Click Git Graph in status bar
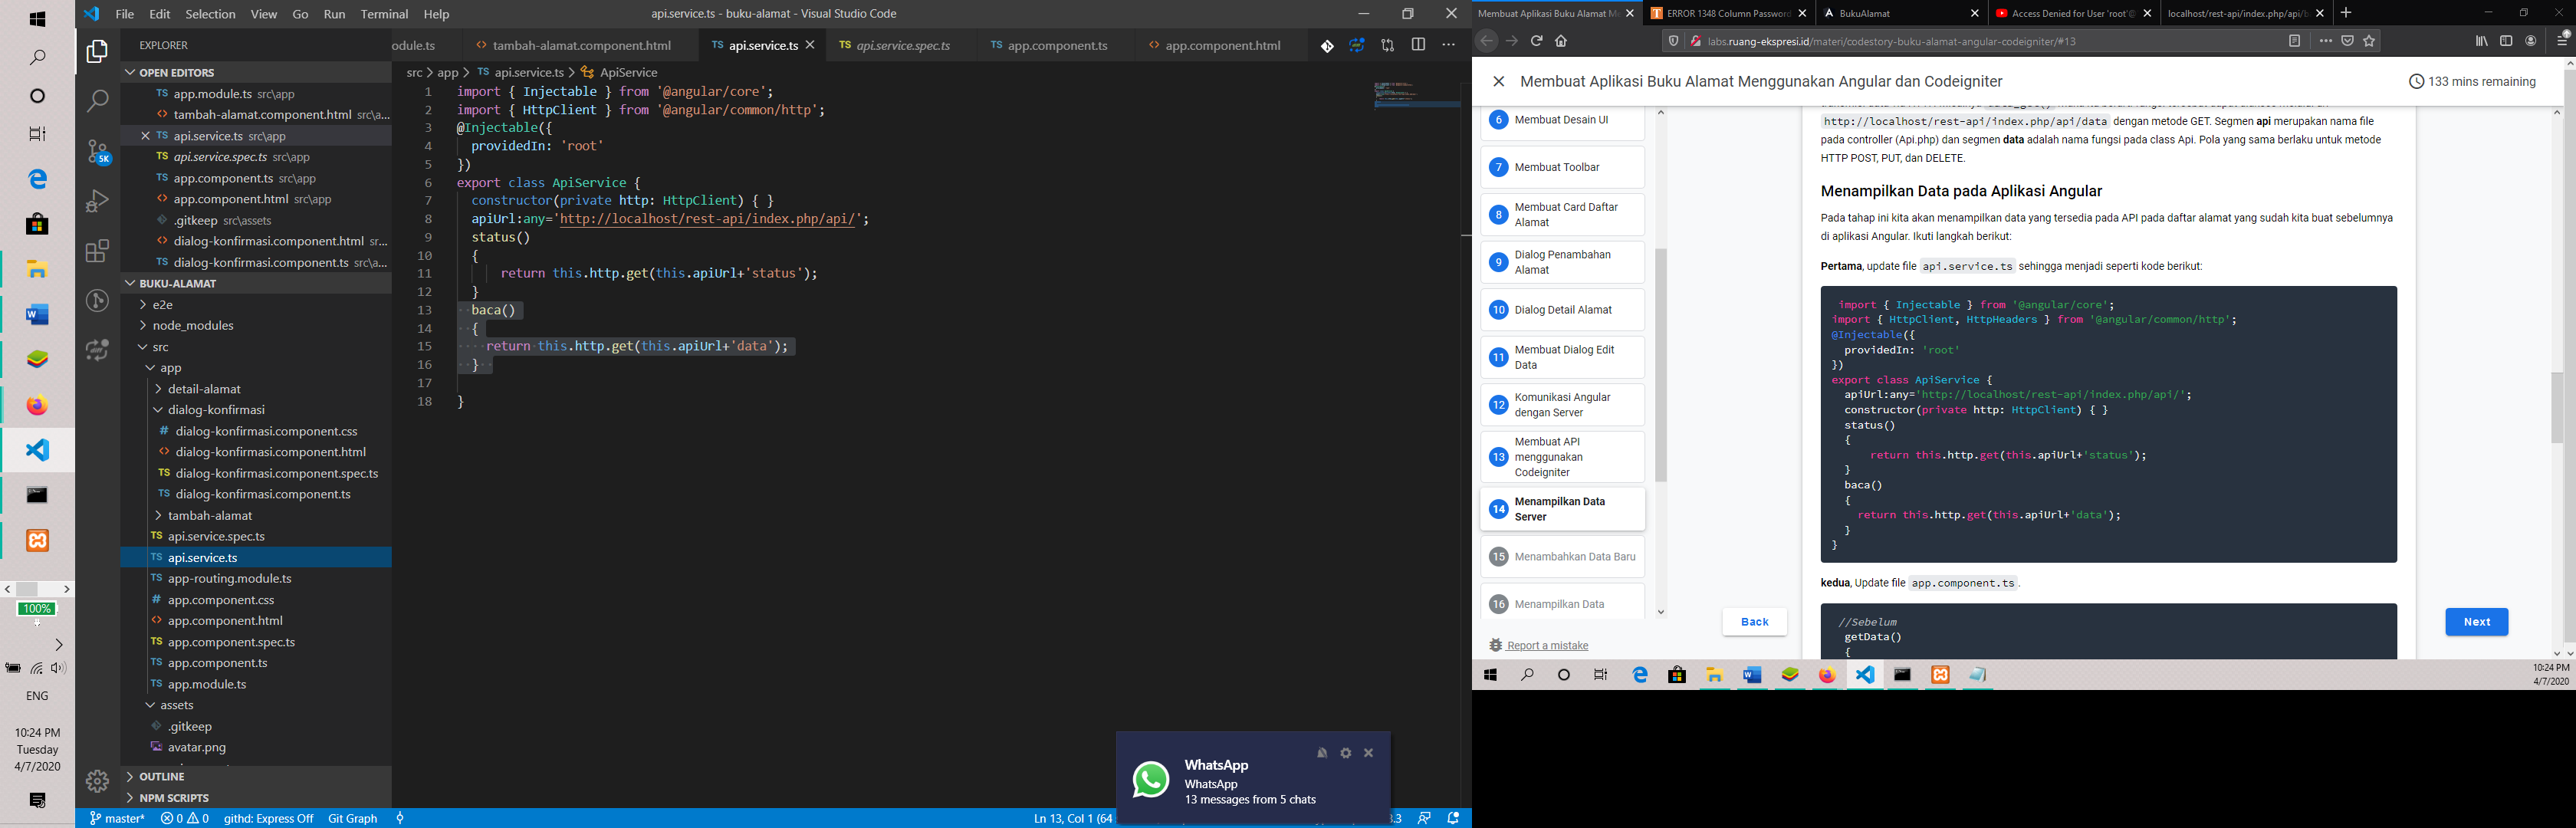 click(353, 818)
